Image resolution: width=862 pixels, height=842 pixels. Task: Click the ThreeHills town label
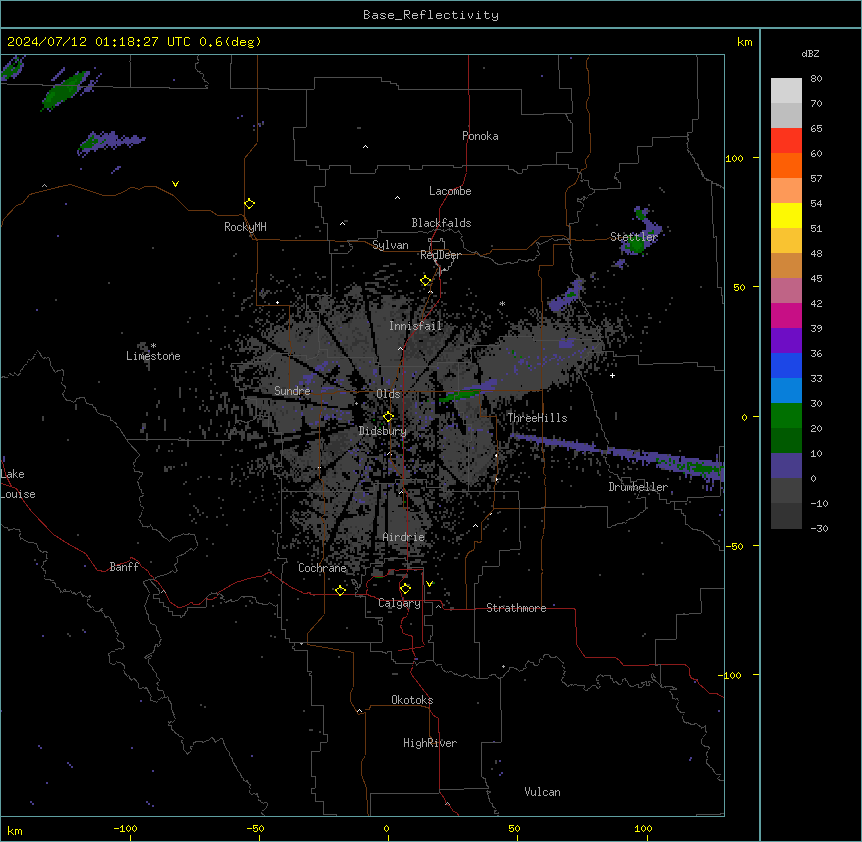[x=537, y=418]
